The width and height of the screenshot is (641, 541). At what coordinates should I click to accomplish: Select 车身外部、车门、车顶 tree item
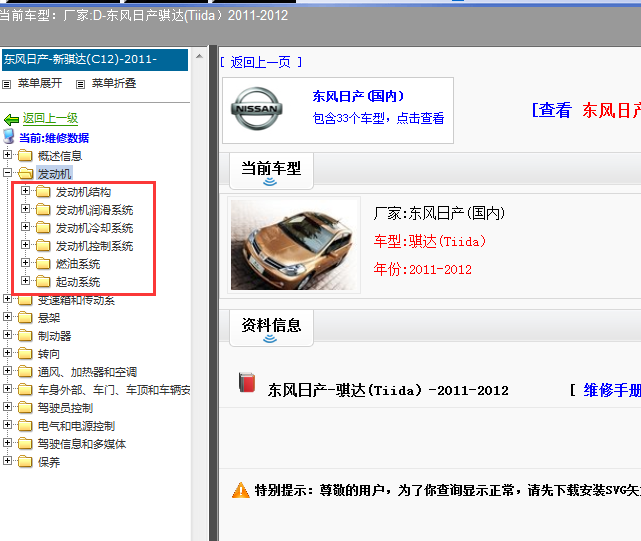click(114, 390)
